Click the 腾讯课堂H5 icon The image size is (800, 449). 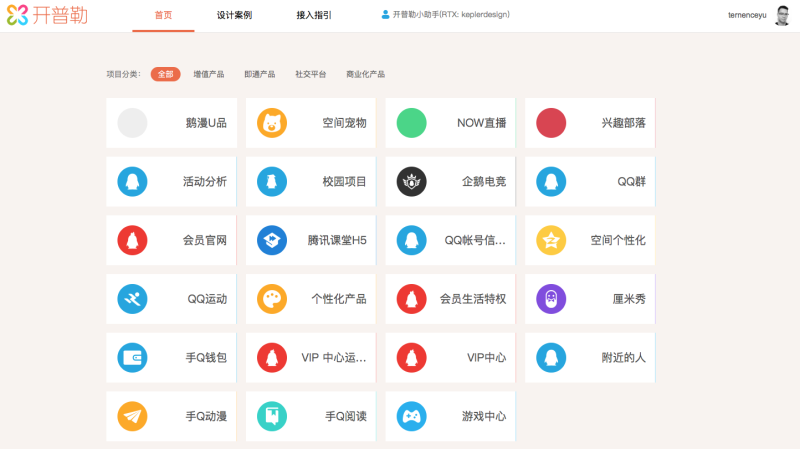[x=272, y=240]
